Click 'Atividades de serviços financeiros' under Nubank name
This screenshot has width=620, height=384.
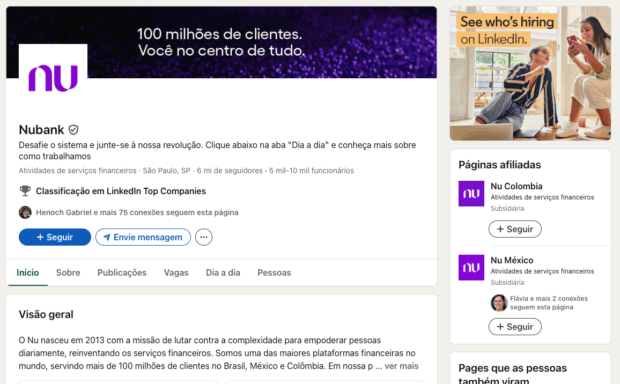tap(78, 170)
